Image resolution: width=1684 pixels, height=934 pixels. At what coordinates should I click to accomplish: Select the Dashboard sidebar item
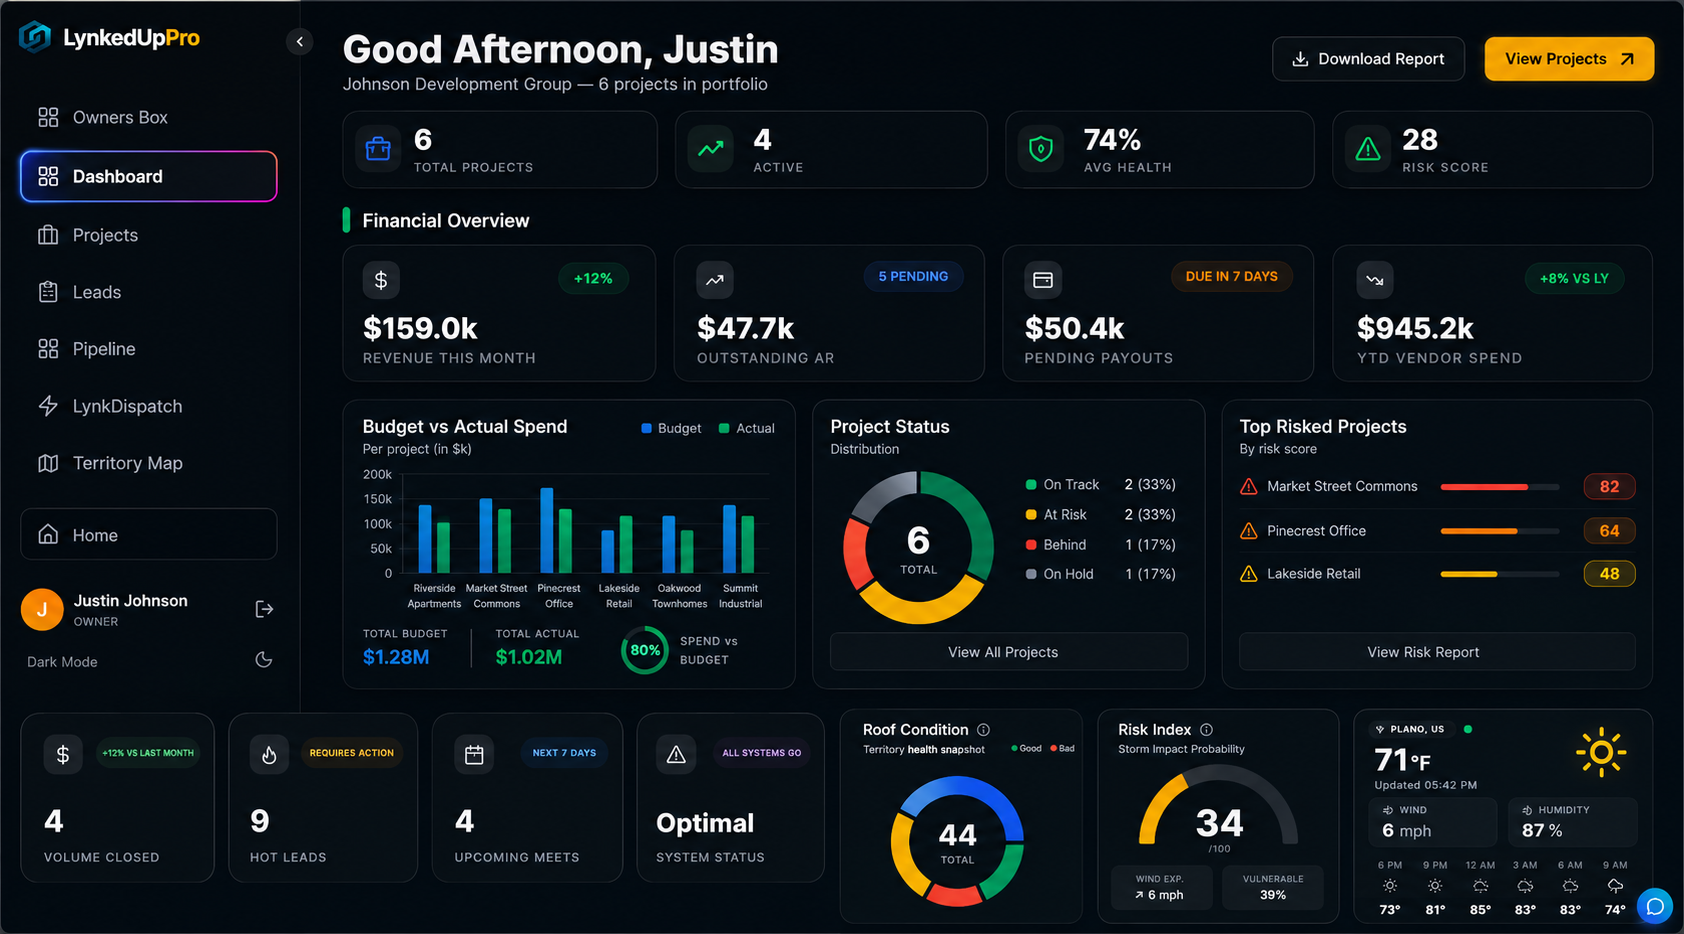(148, 176)
